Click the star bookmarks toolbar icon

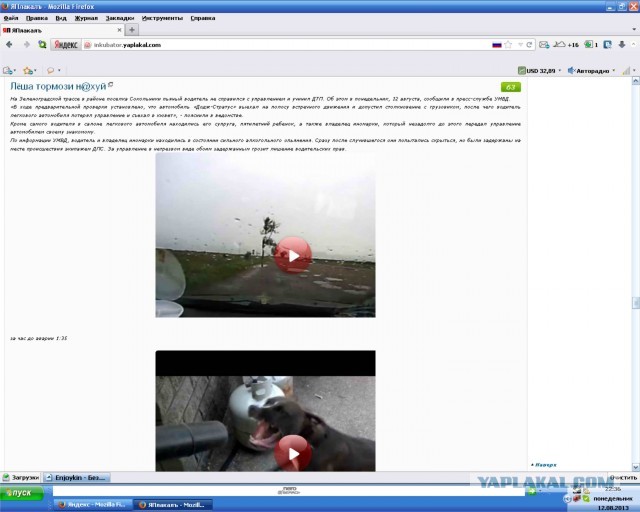click(28, 71)
